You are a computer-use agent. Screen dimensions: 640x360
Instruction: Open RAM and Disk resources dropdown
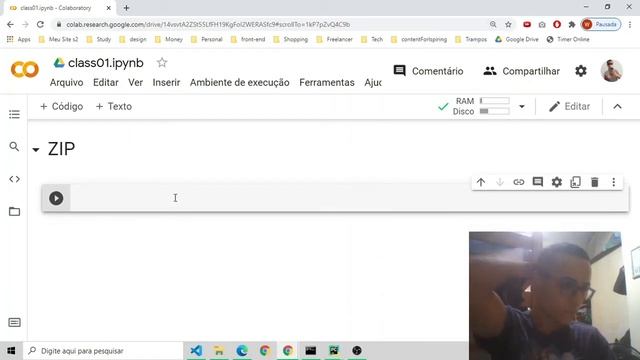(522, 107)
